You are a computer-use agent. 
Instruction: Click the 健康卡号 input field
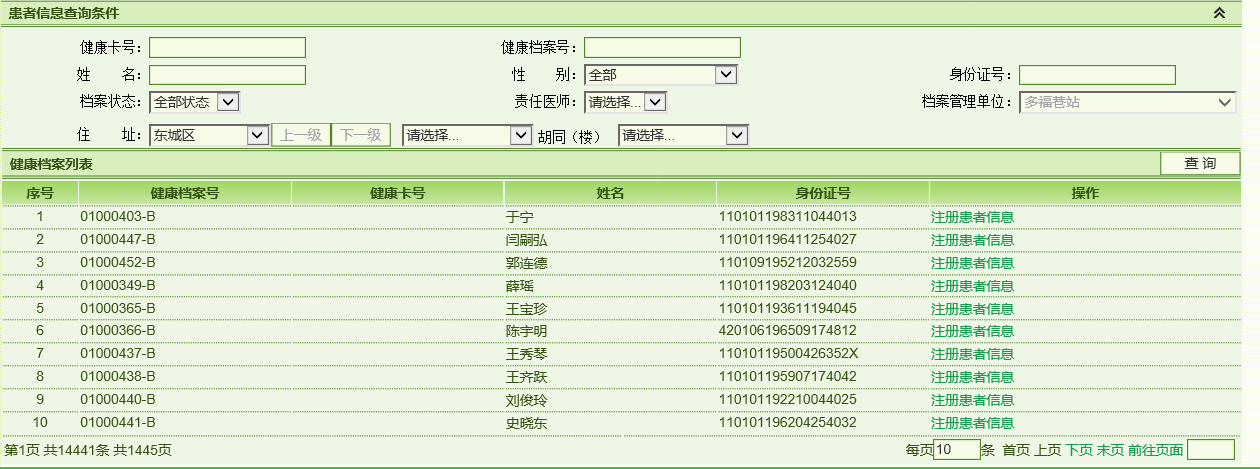[x=227, y=48]
